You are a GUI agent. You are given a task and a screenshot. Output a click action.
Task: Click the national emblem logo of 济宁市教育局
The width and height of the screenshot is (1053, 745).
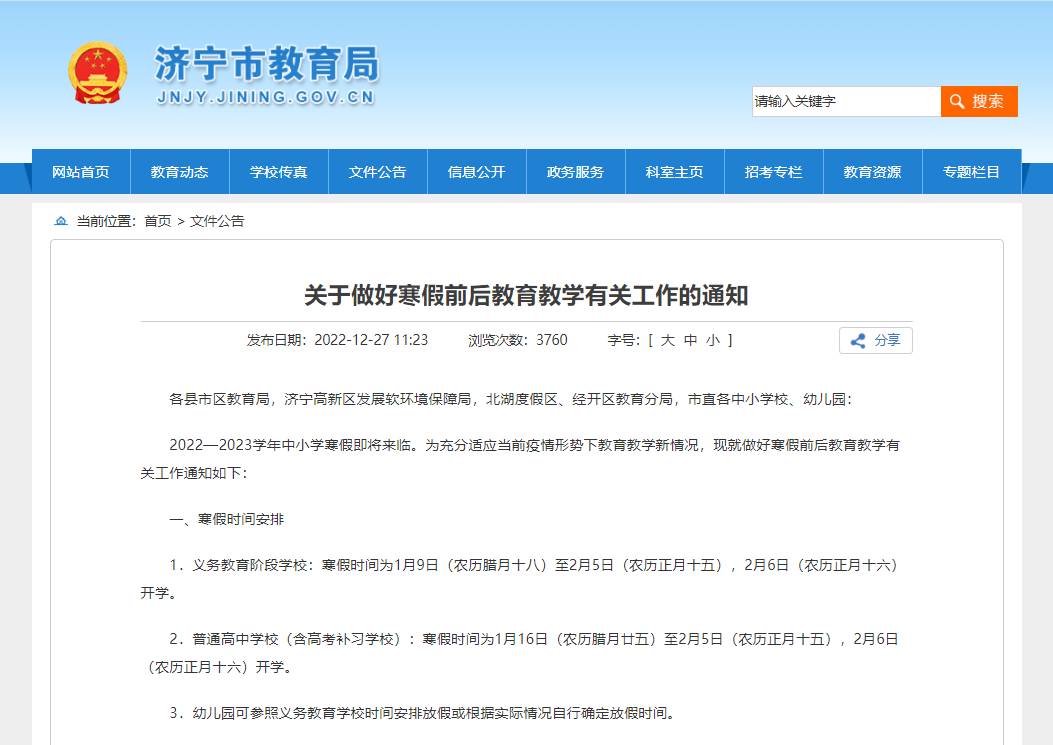coord(97,71)
